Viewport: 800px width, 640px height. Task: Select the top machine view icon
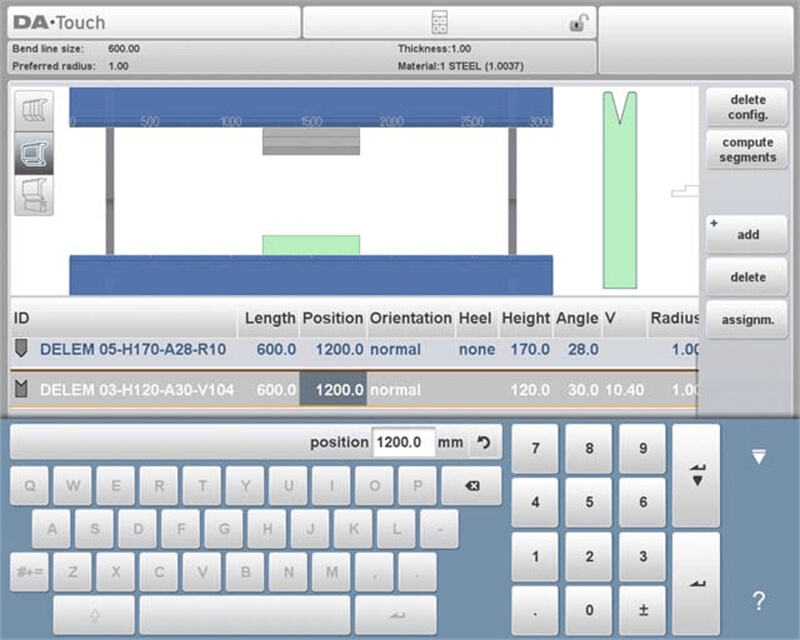[x=33, y=109]
